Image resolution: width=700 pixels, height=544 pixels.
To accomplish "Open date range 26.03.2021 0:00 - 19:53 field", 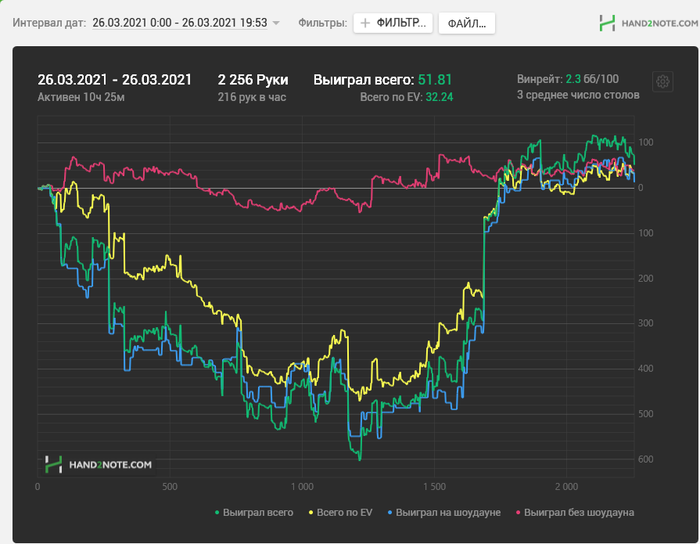I will 179,23.
